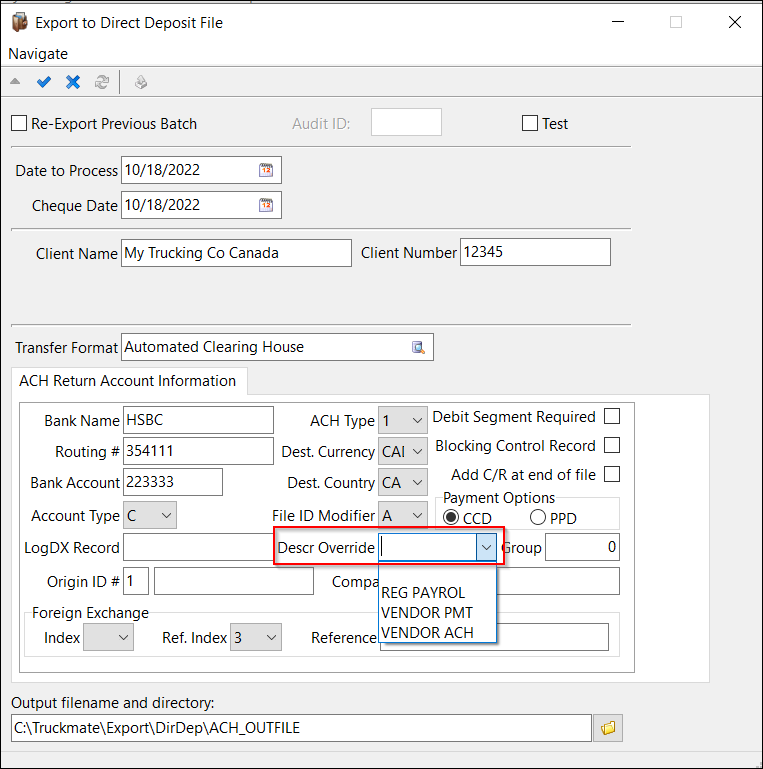Expand the ACH Type dropdown
Image resolution: width=763 pixels, height=769 pixels.
click(417, 421)
